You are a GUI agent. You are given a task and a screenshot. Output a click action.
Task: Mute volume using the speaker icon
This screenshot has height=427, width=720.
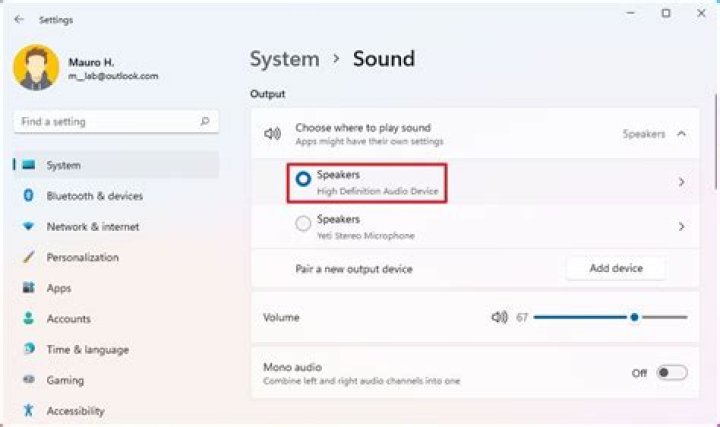coord(499,317)
